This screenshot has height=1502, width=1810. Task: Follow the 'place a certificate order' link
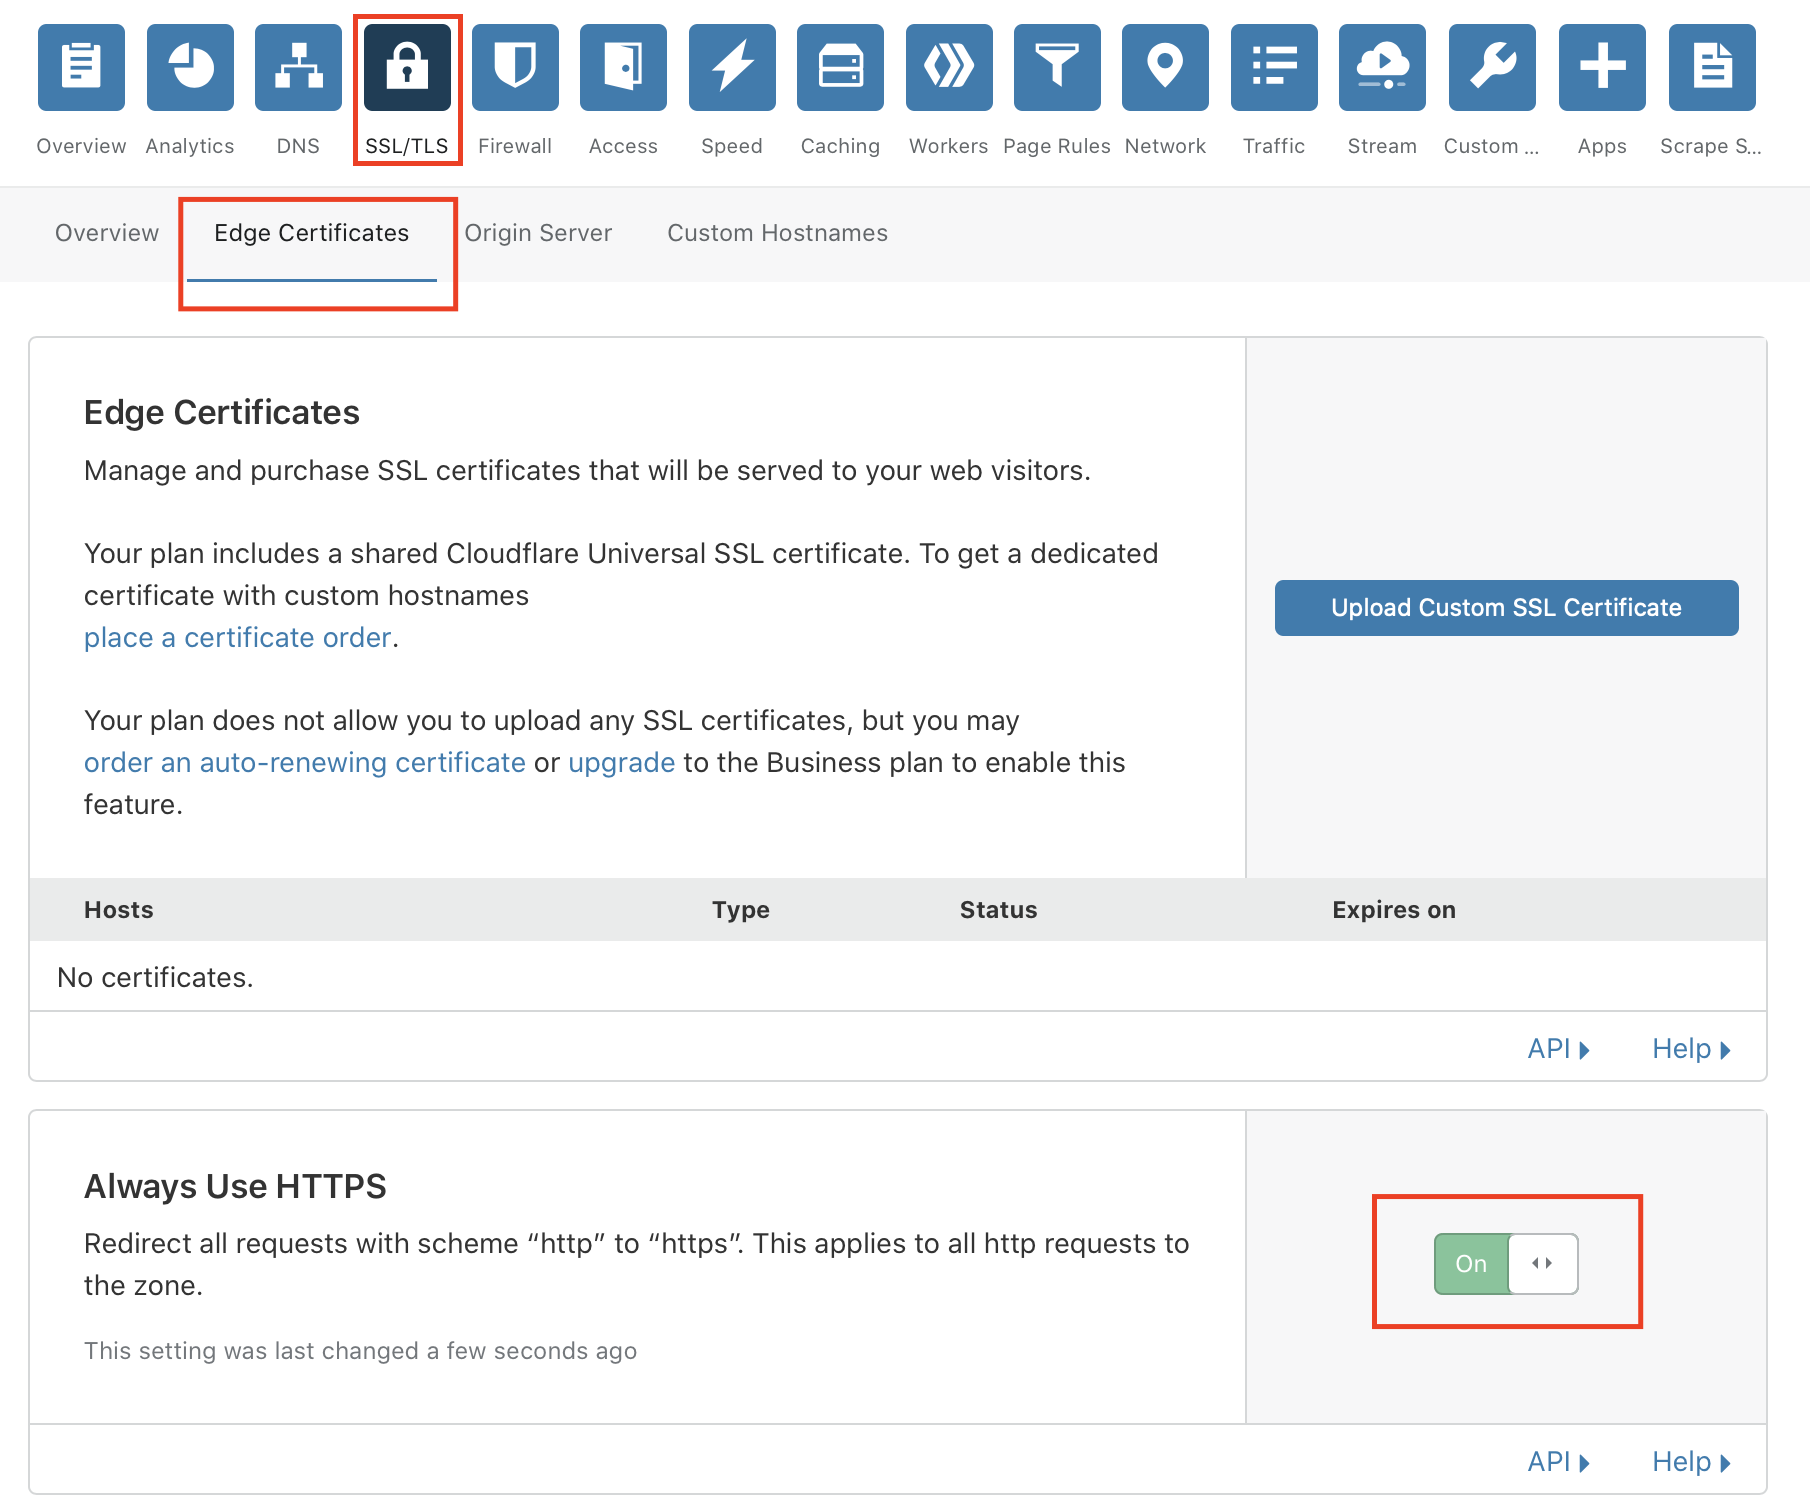pyautogui.click(x=237, y=638)
